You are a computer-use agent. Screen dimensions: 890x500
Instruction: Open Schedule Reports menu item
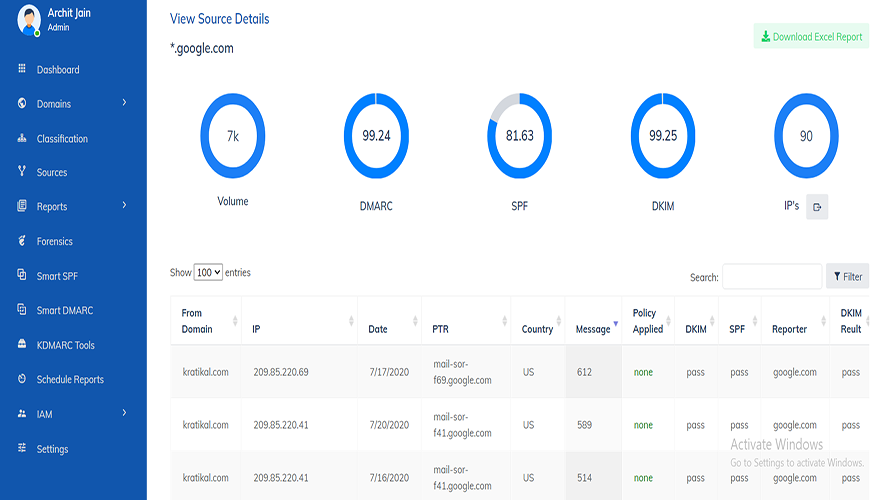click(70, 380)
